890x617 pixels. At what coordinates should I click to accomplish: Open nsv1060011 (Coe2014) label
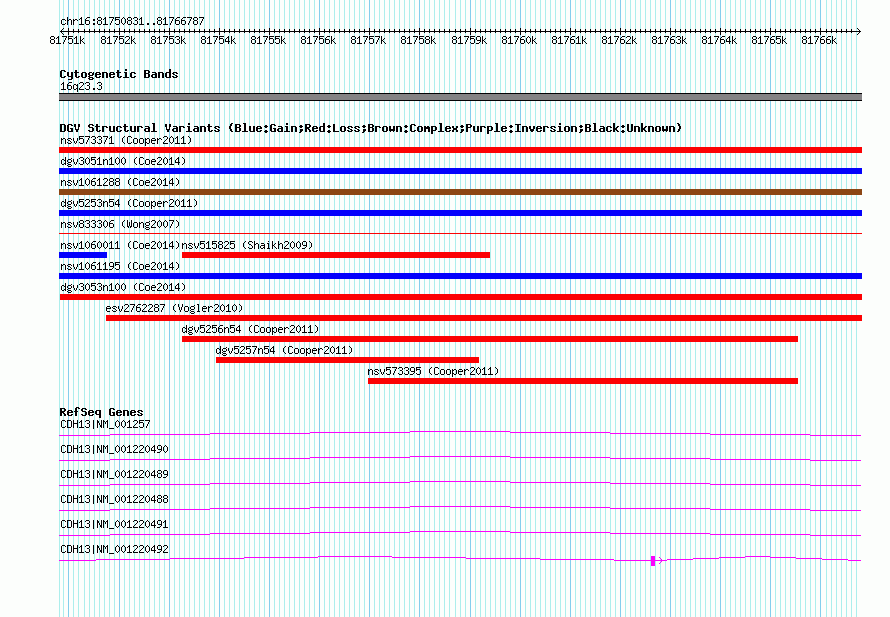click(120, 245)
